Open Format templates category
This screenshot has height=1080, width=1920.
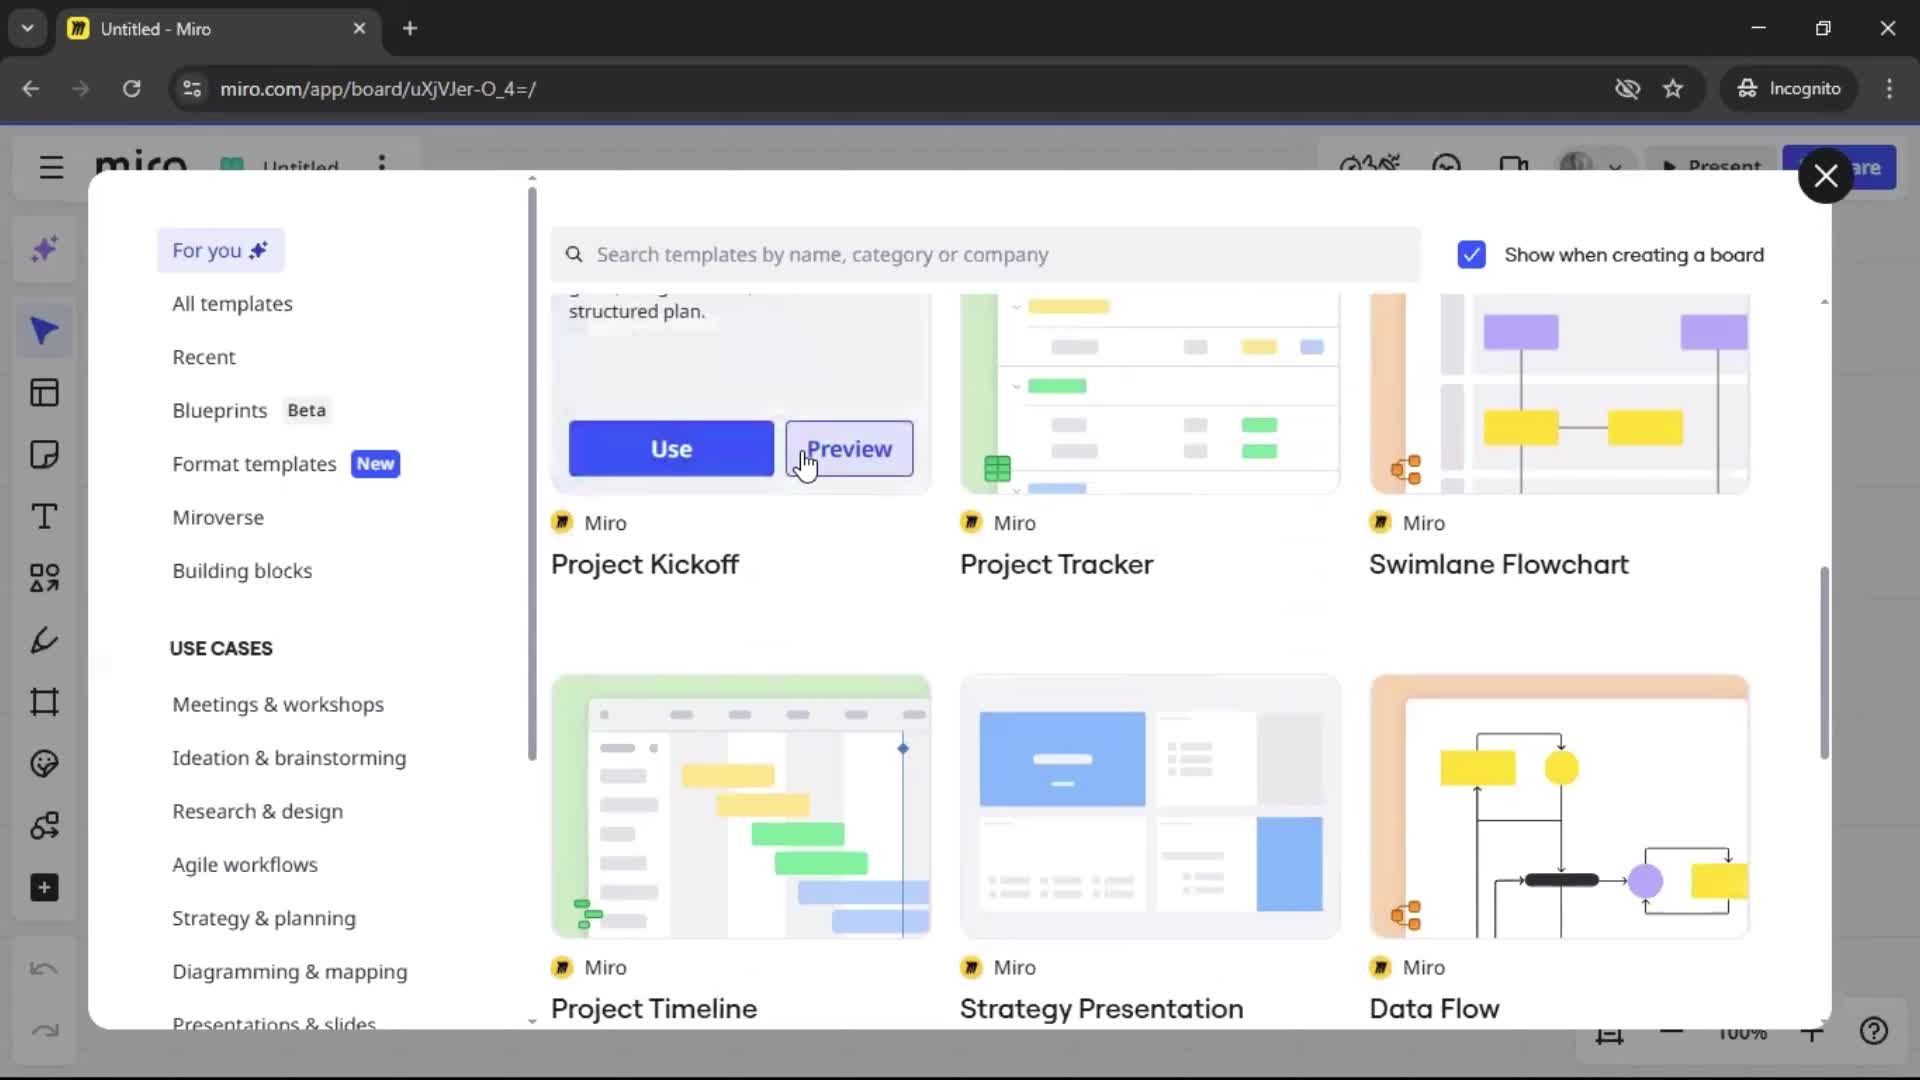[x=286, y=464]
